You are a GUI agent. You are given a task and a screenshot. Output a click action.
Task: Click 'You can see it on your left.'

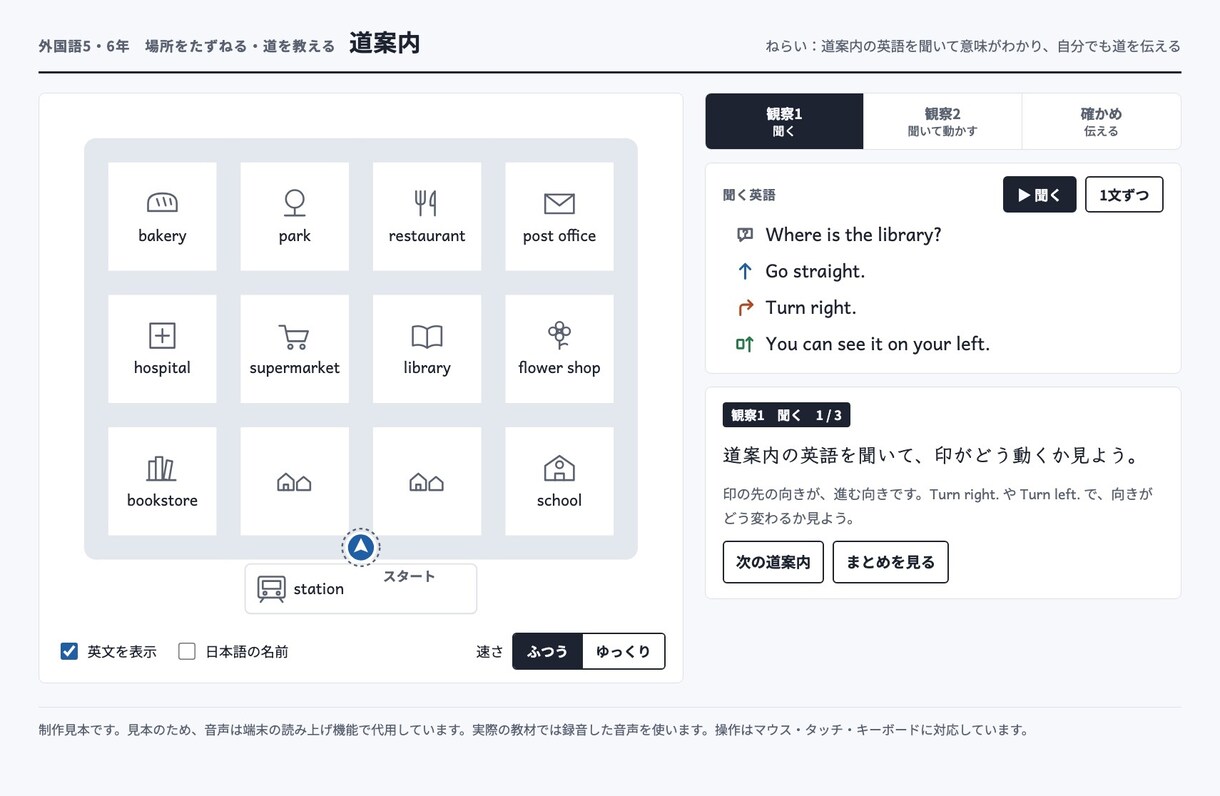point(877,344)
